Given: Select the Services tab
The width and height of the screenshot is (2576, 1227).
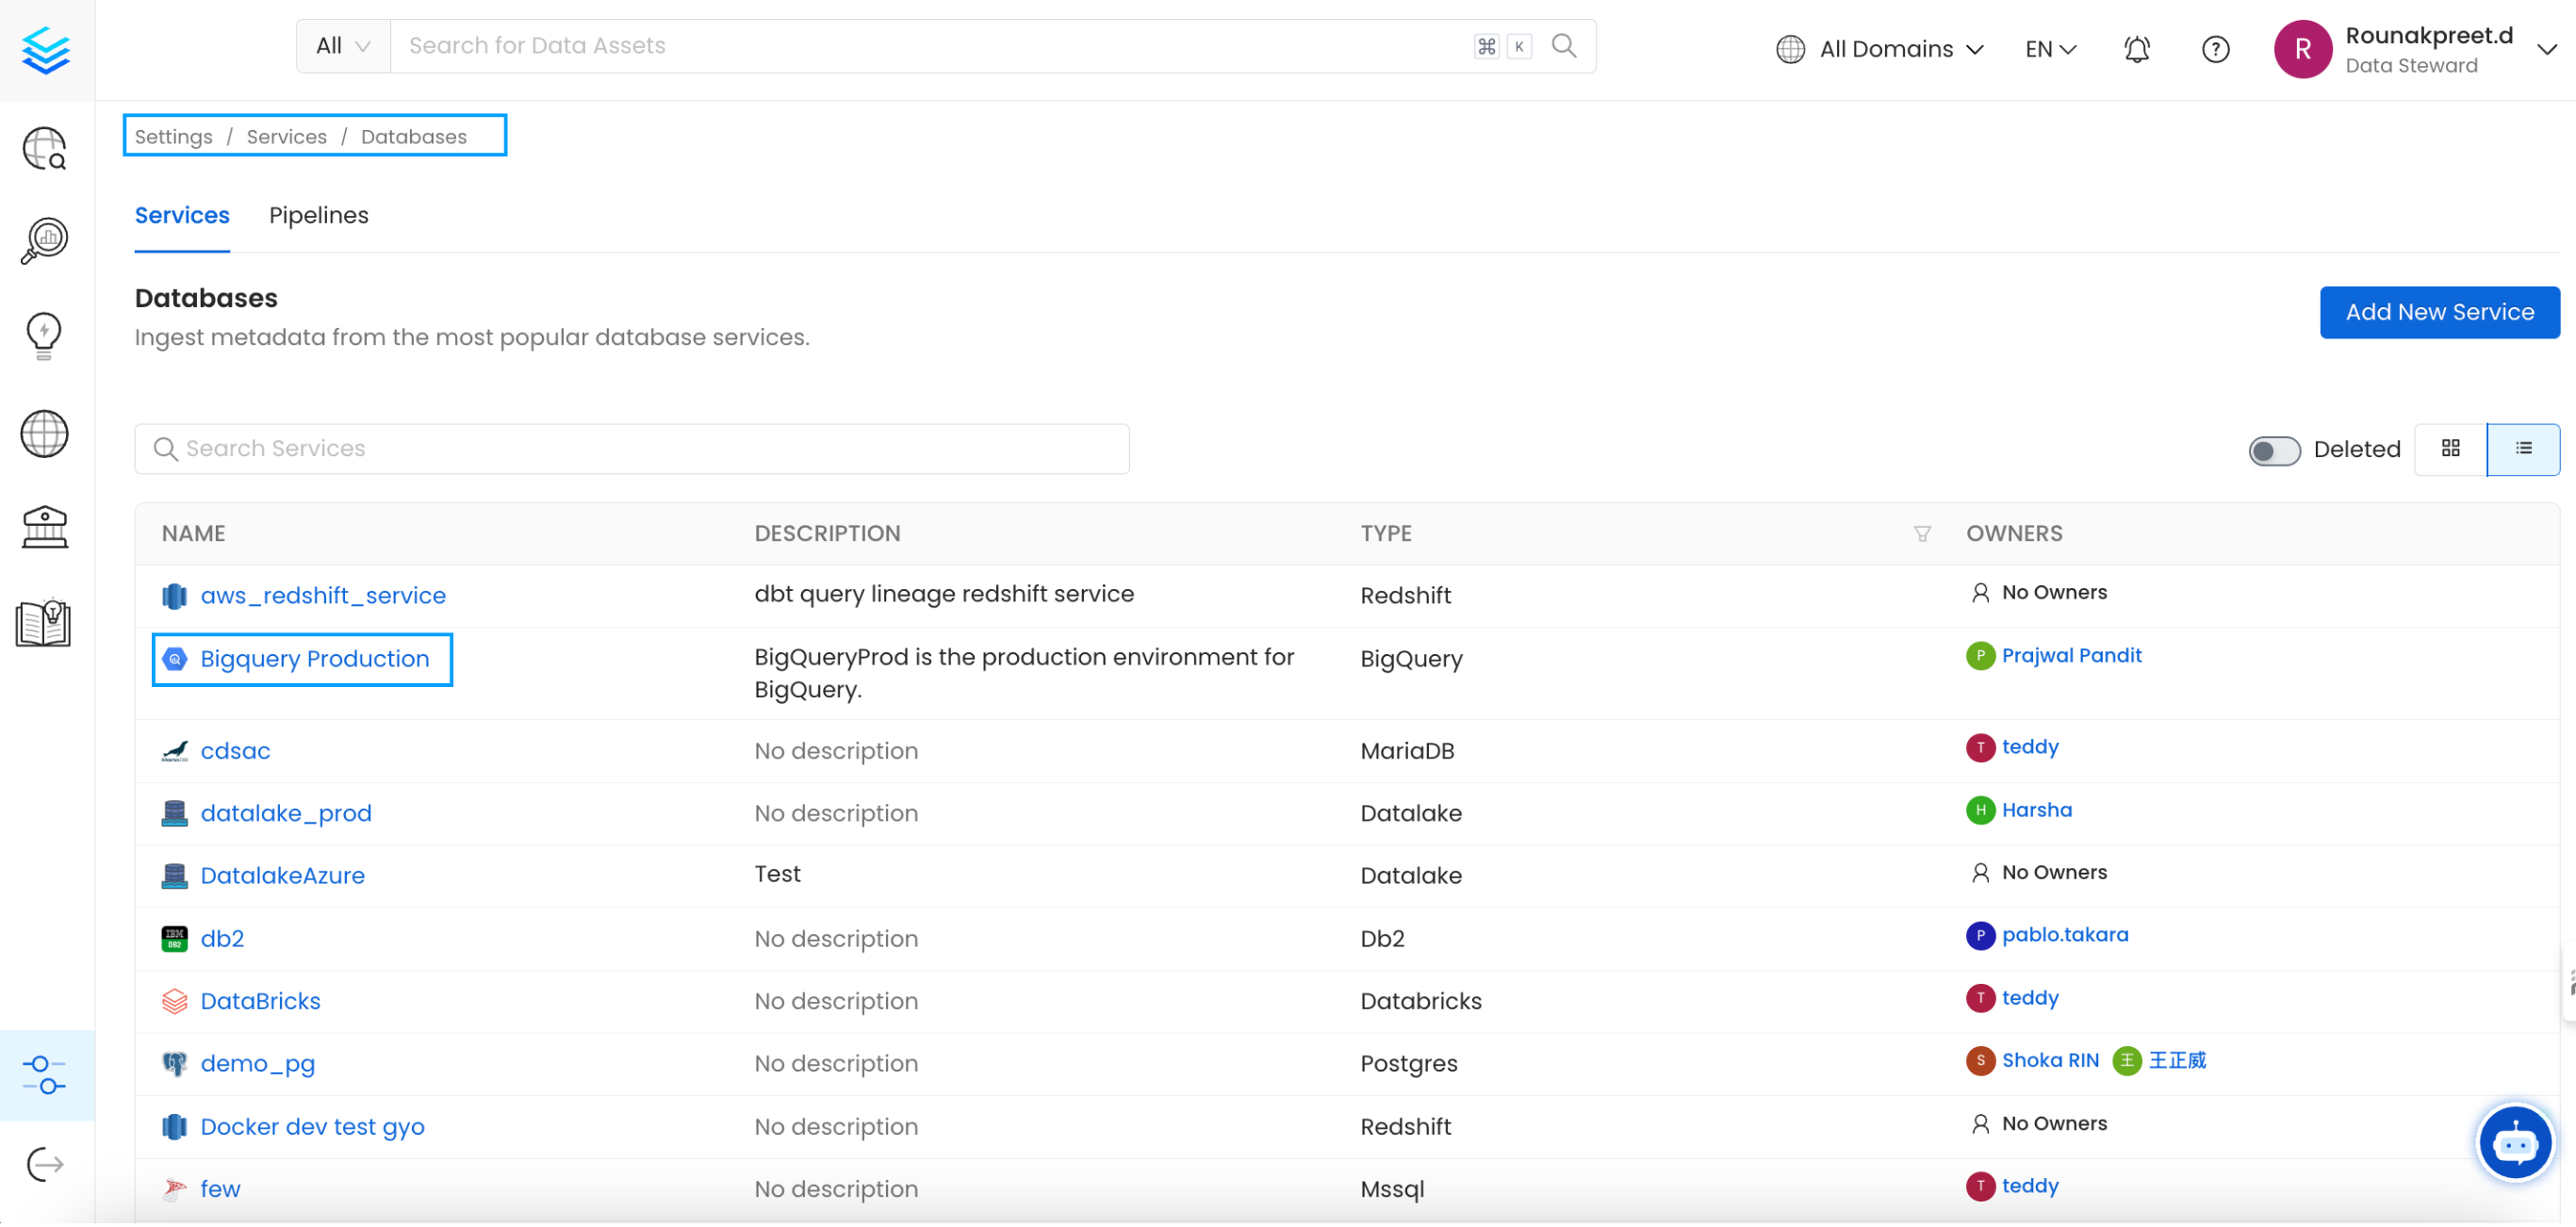Looking at the screenshot, I should [x=182, y=216].
